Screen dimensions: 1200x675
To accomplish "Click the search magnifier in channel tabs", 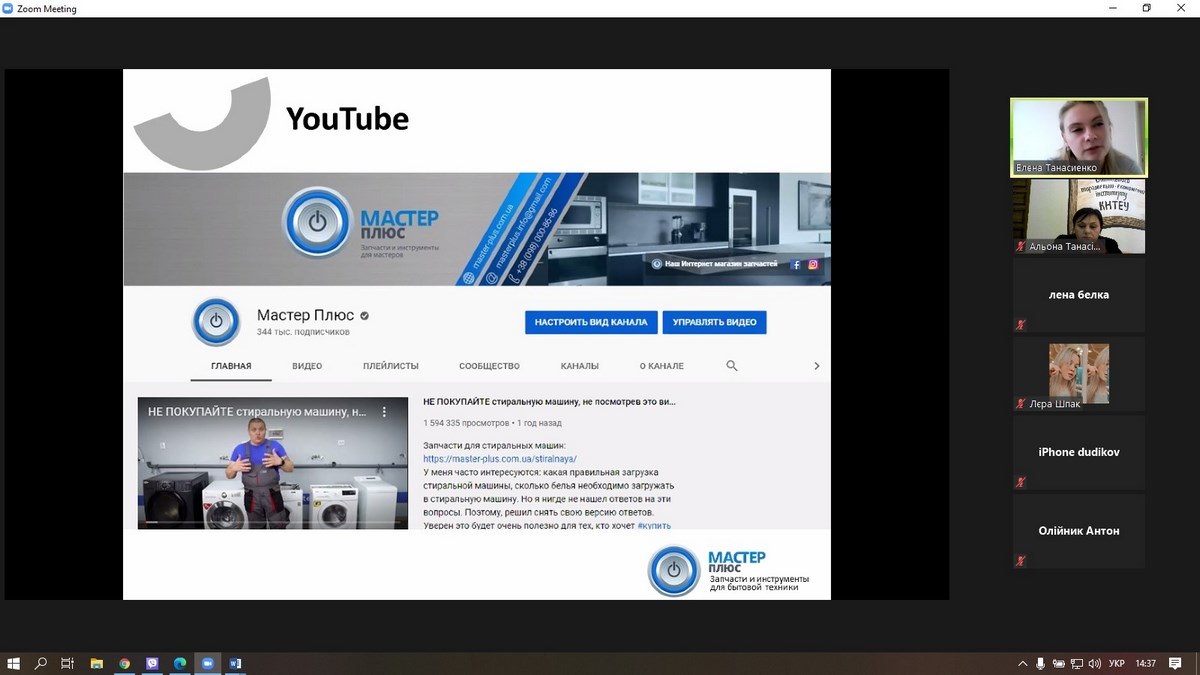I will pos(731,366).
